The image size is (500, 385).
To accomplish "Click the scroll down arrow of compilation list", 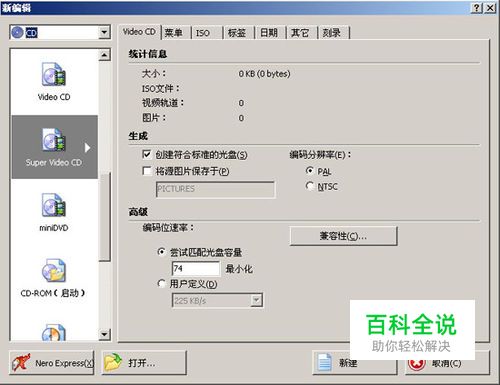I will coord(105,334).
